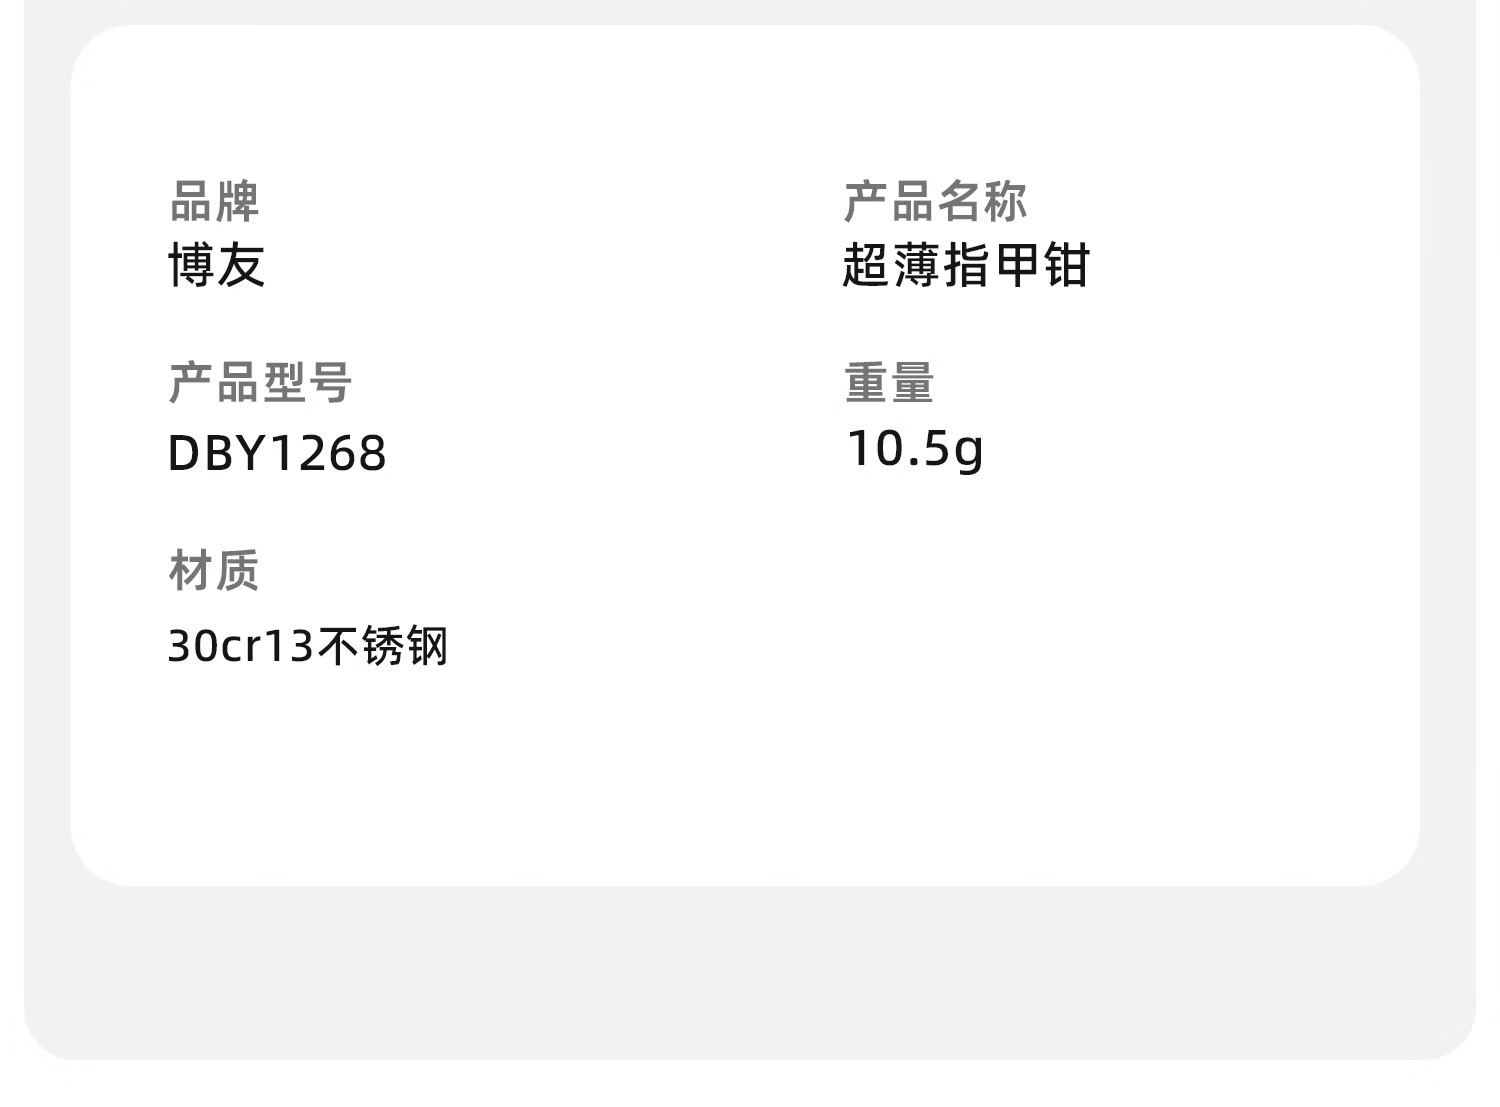The image size is (1500, 1107).
Task: Select the material text 30cr13不锈钢
Action: tap(308, 646)
